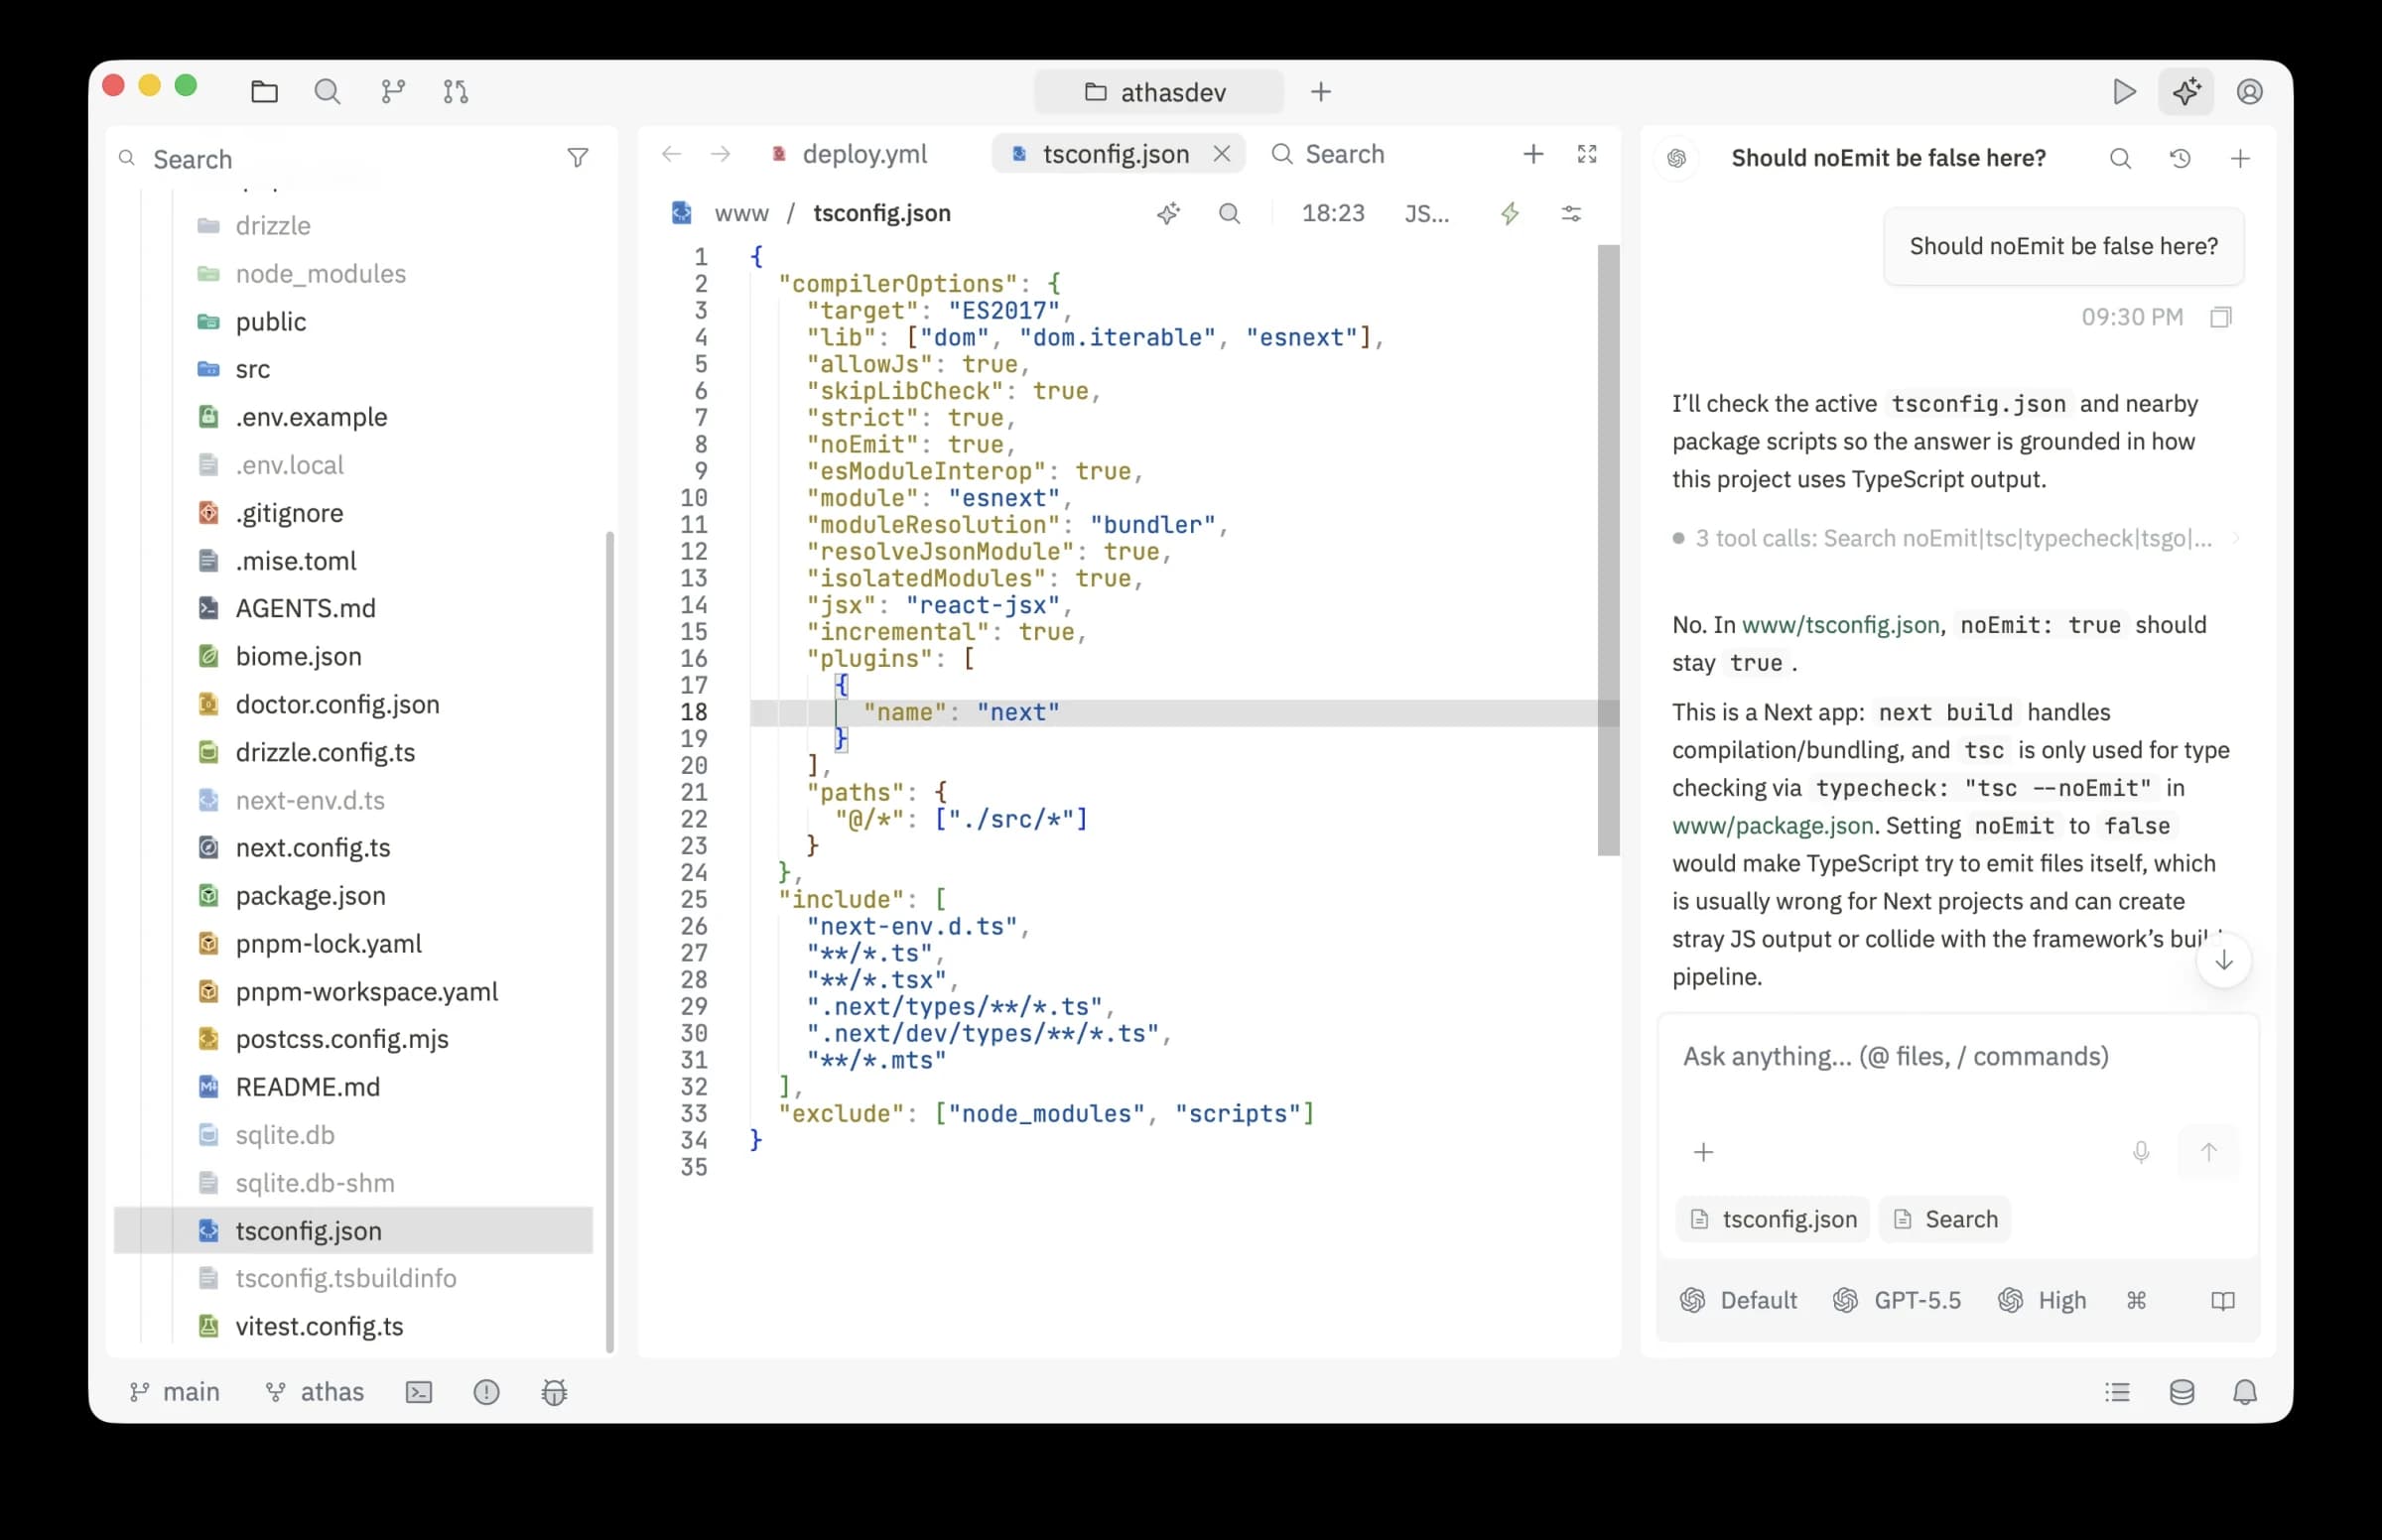The height and width of the screenshot is (1540, 2382).
Task: Open the book docs icon in chat footer
Action: click(x=2222, y=1300)
